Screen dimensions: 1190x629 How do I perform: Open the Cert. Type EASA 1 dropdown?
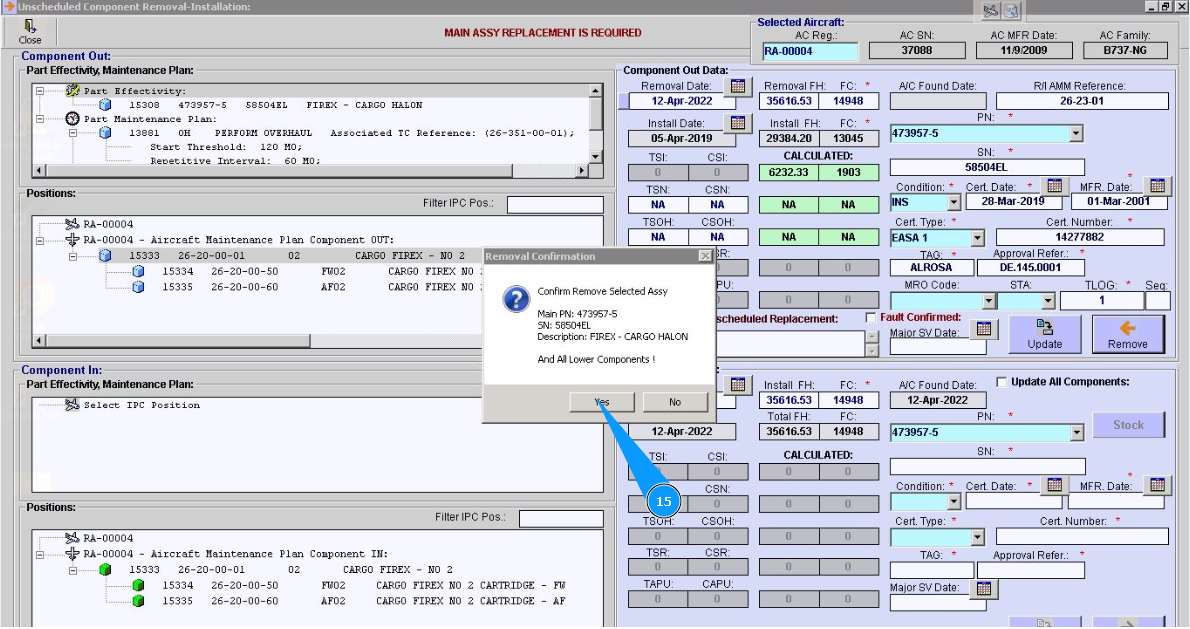pyautogui.click(x=976, y=238)
